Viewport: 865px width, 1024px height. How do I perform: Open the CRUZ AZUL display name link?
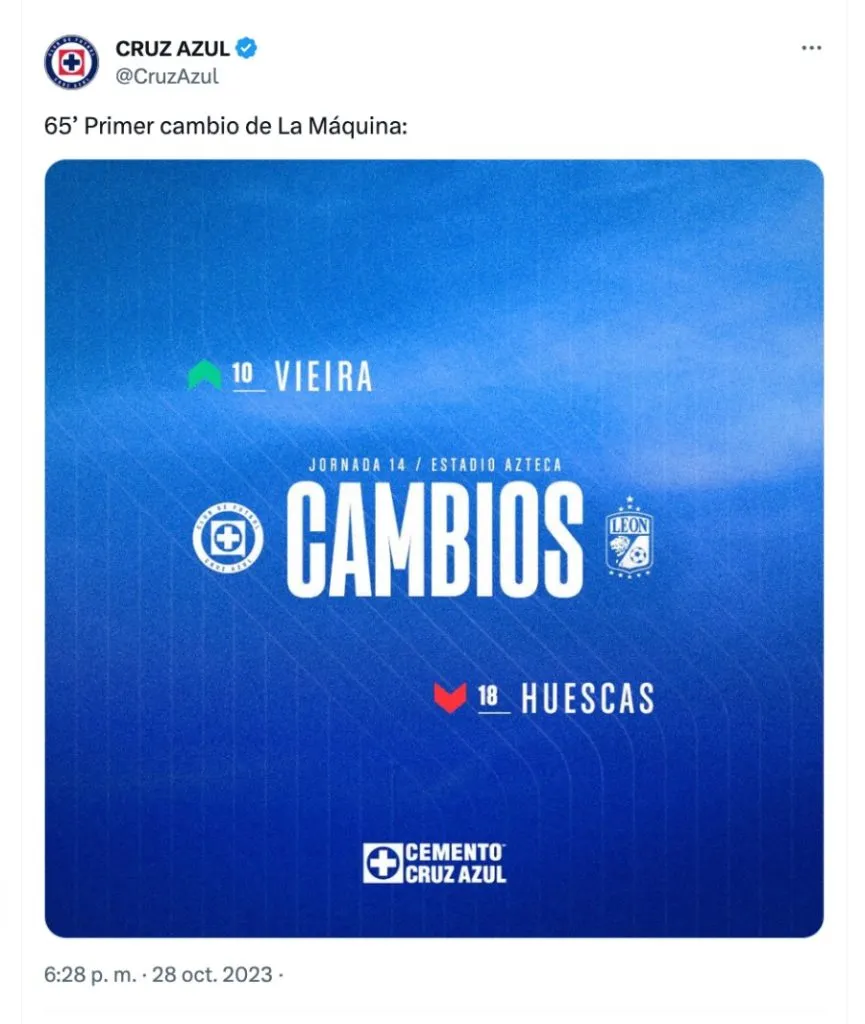pos(173,48)
